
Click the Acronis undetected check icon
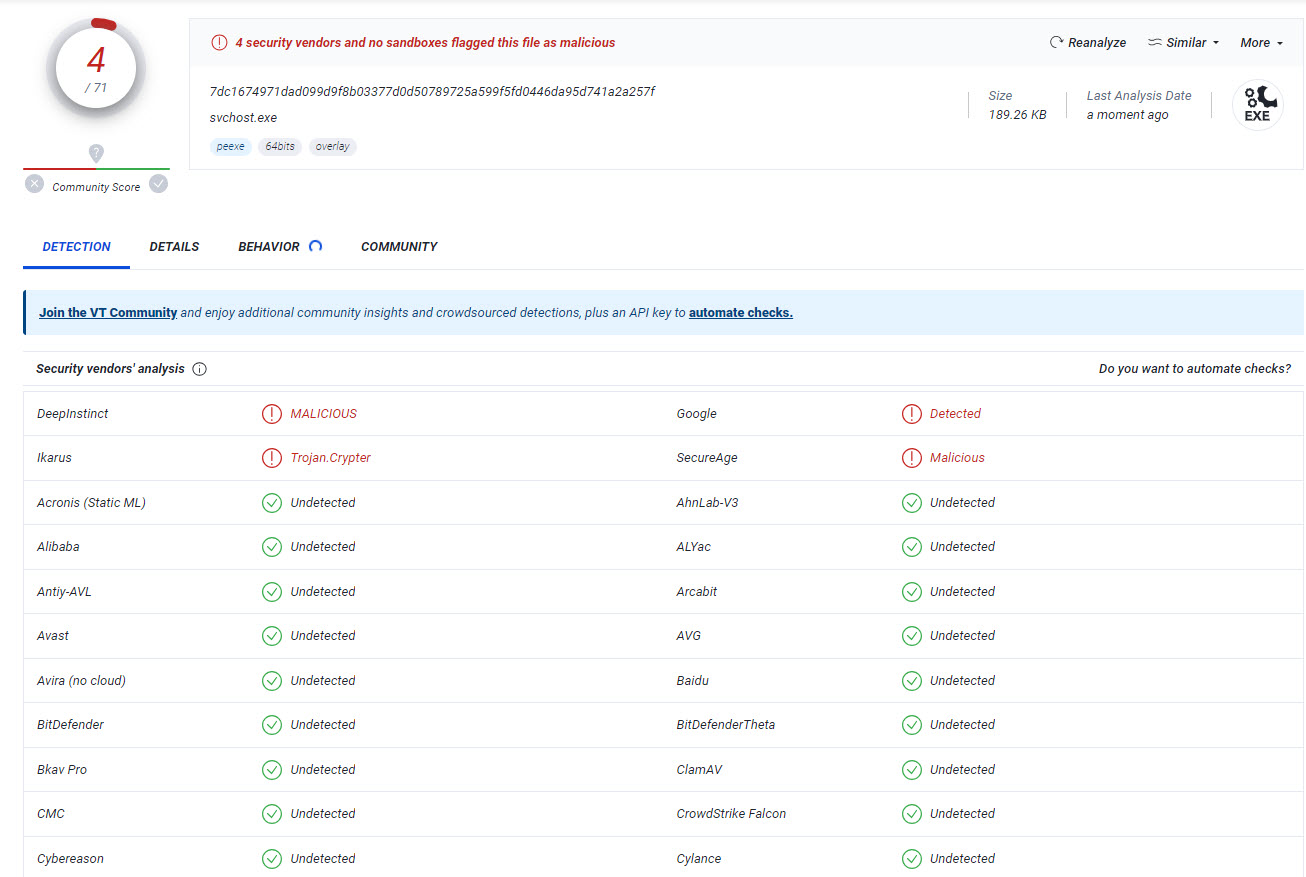[271, 503]
